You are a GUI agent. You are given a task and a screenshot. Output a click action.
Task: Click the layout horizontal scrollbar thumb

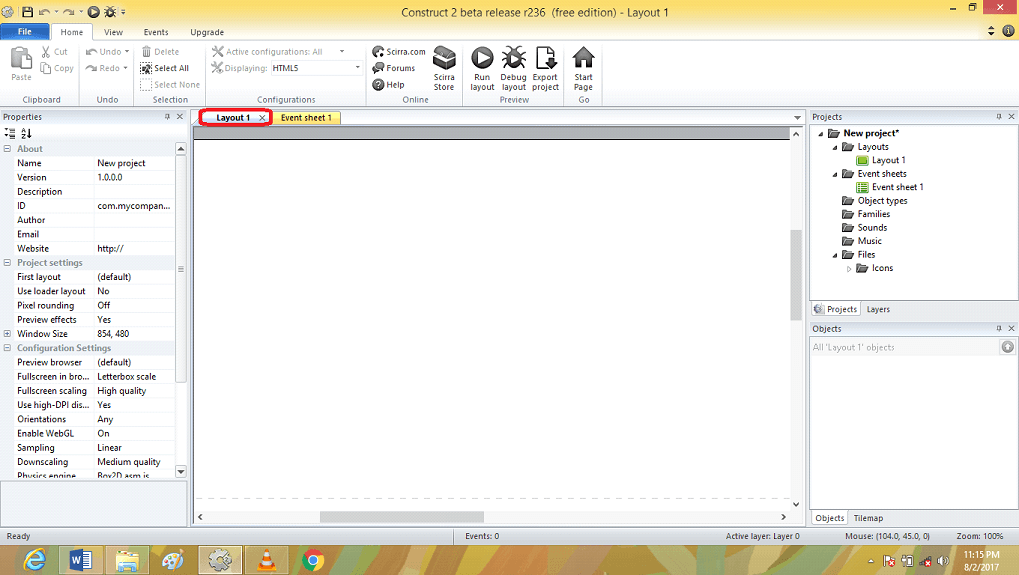[402, 517]
